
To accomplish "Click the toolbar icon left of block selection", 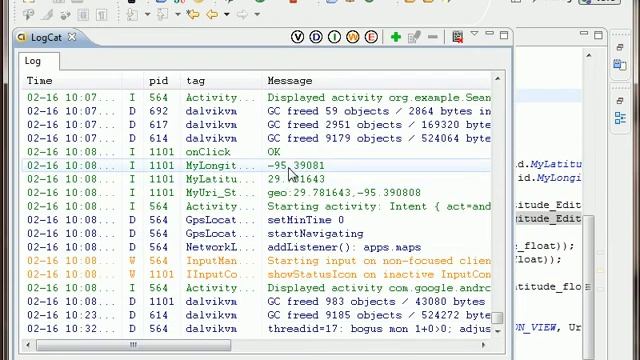I will (x=65, y=16).
